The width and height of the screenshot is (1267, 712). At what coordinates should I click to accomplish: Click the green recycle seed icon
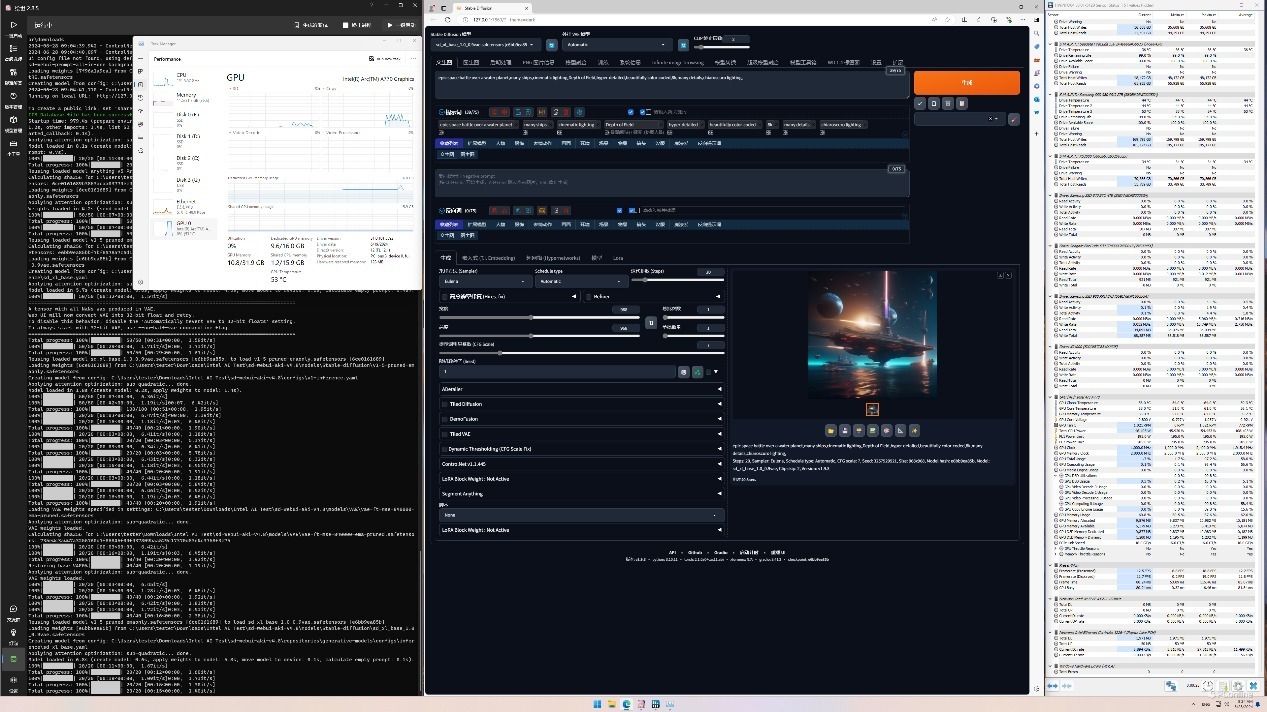pyautogui.click(x=697, y=372)
